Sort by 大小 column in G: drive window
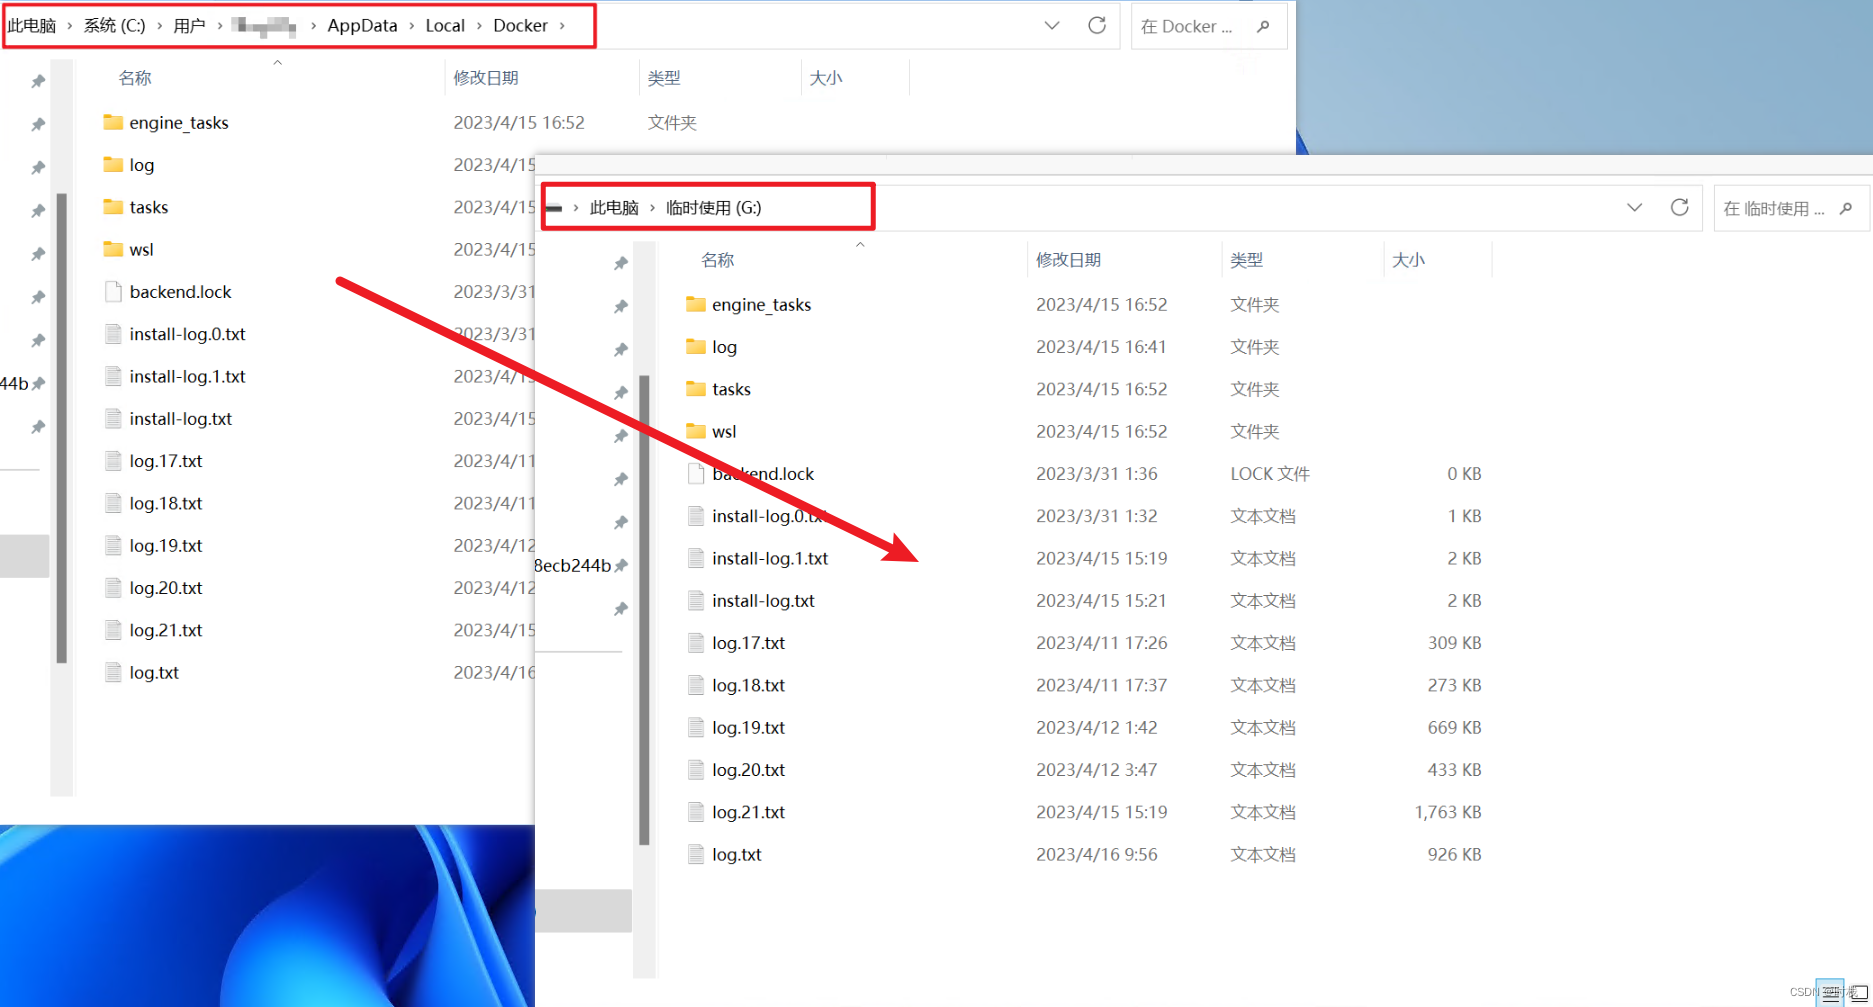The width and height of the screenshot is (1873, 1007). coord(1408,260)
